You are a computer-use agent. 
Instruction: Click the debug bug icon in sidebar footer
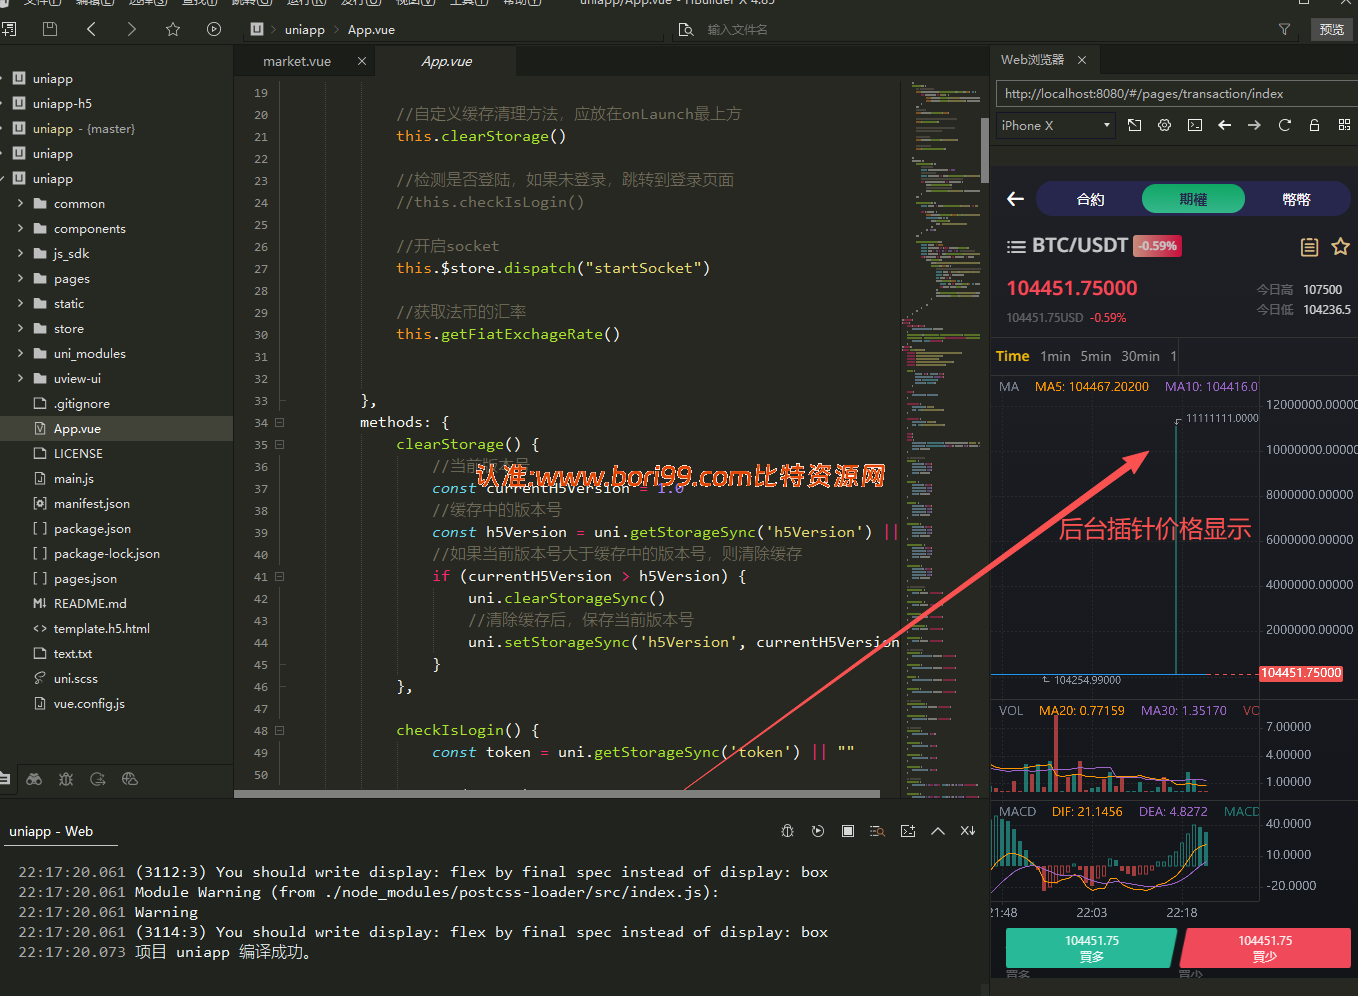(66, 779)
